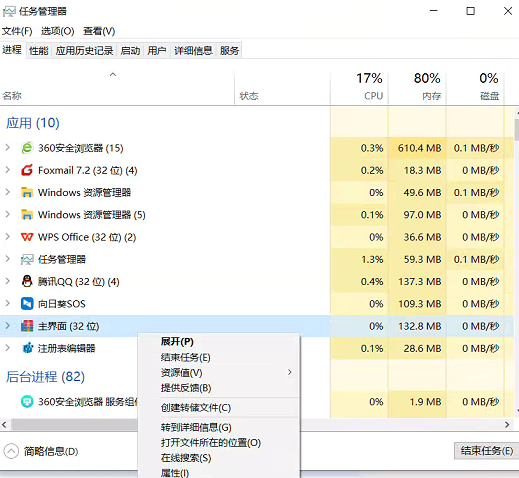The width and height of the screenshot is (519, 478).
Task: Click the 360安全浏览器 服务组件 background icon
Action: pyautogui.click(x=27, y=401)
